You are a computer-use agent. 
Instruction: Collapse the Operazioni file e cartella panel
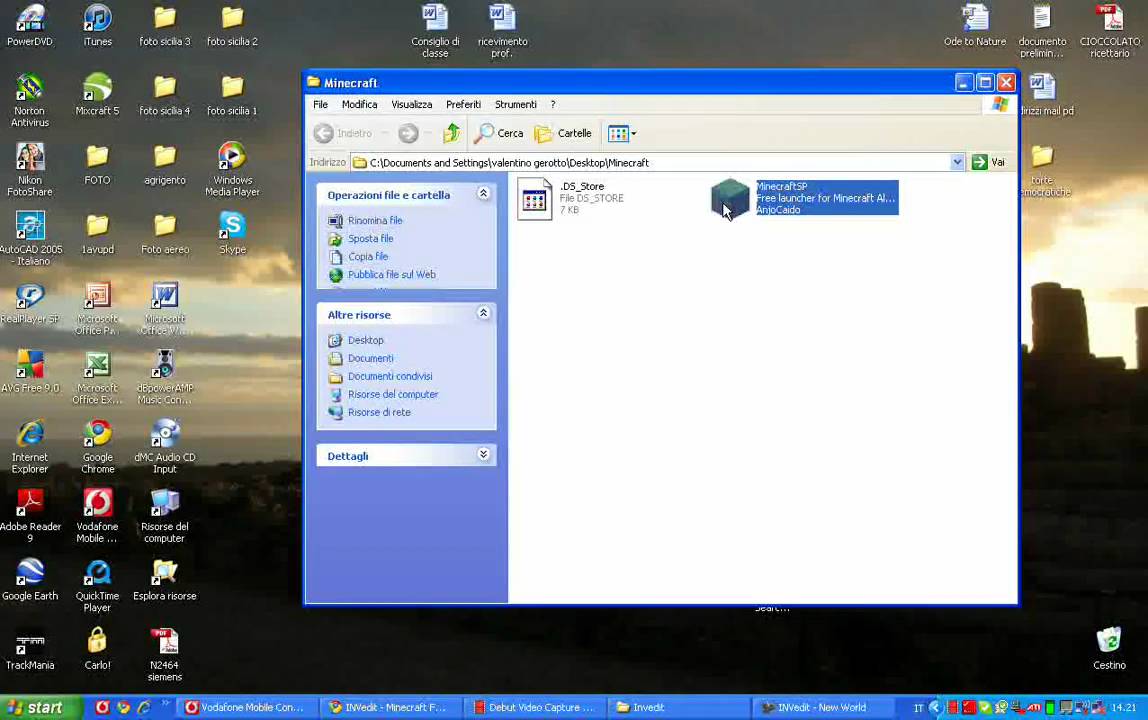pos(483,193)
